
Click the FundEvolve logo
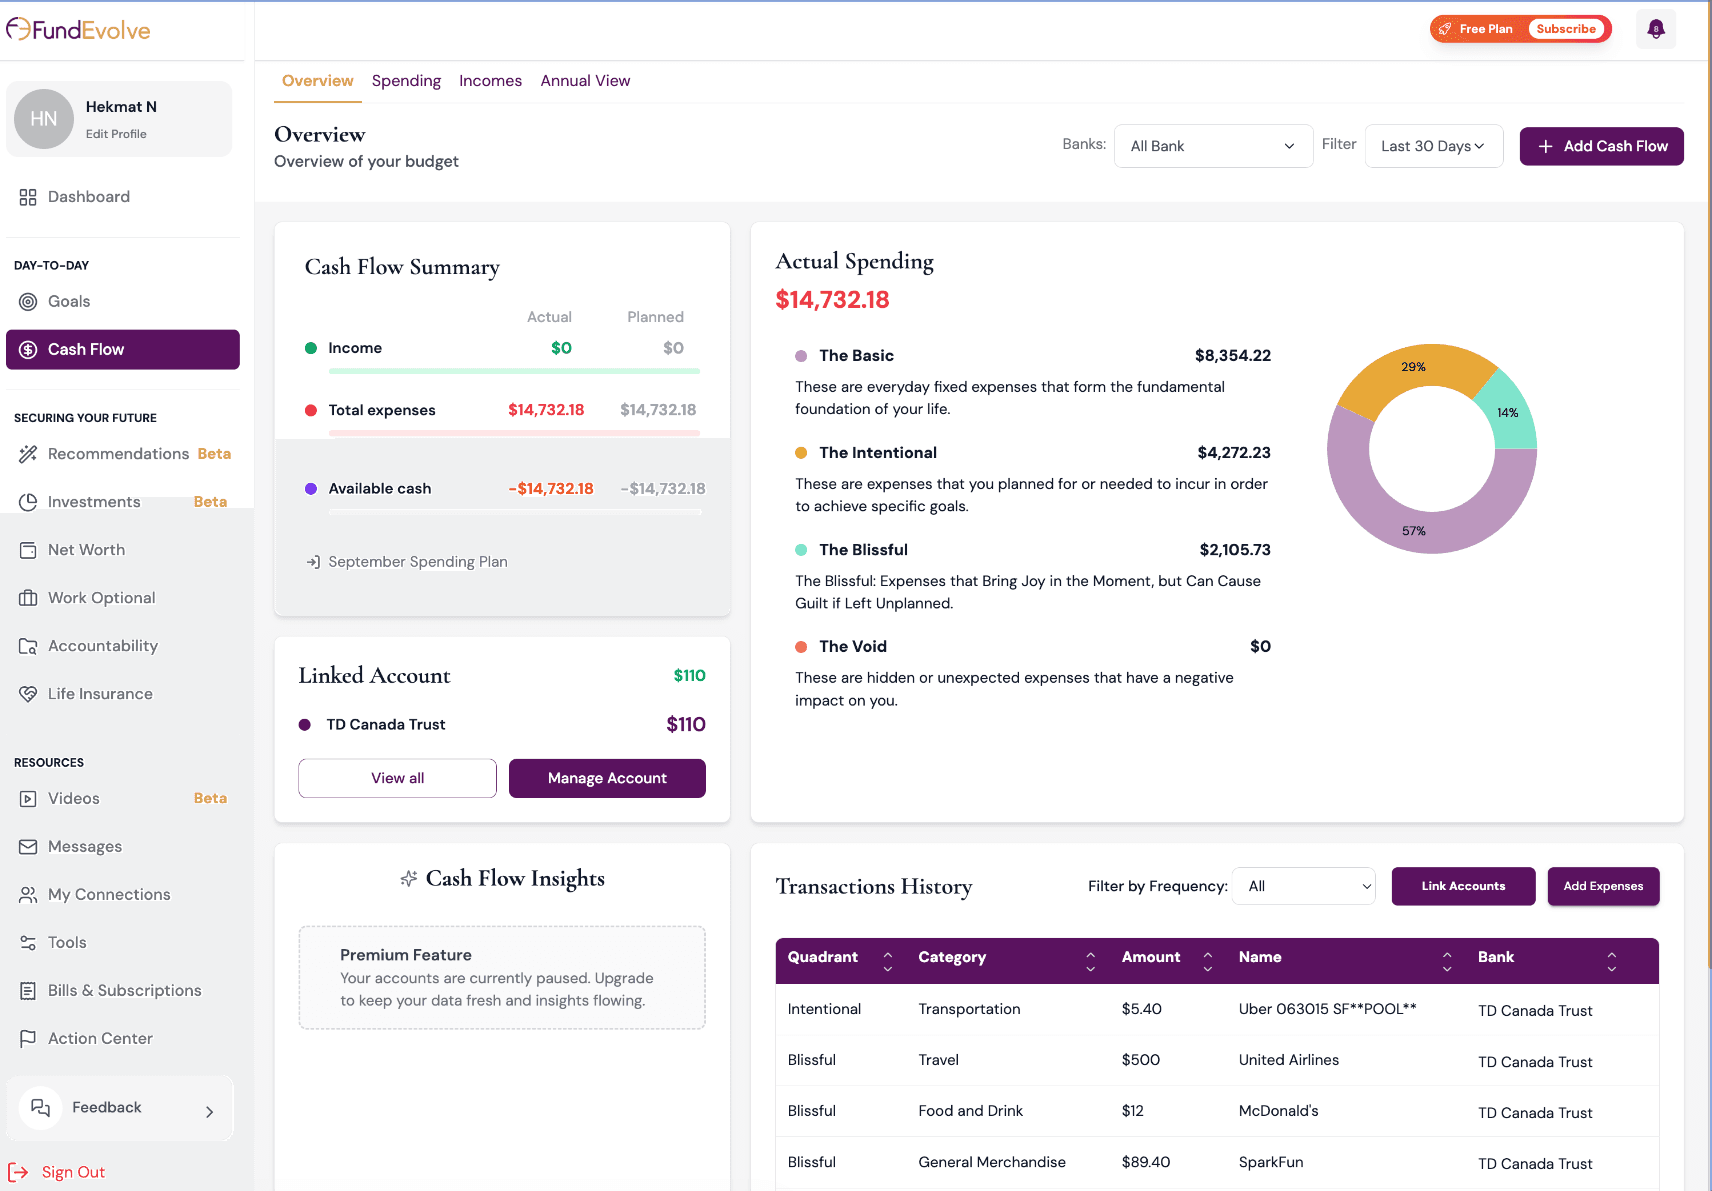pyautogui.click(x=78, y=30)
